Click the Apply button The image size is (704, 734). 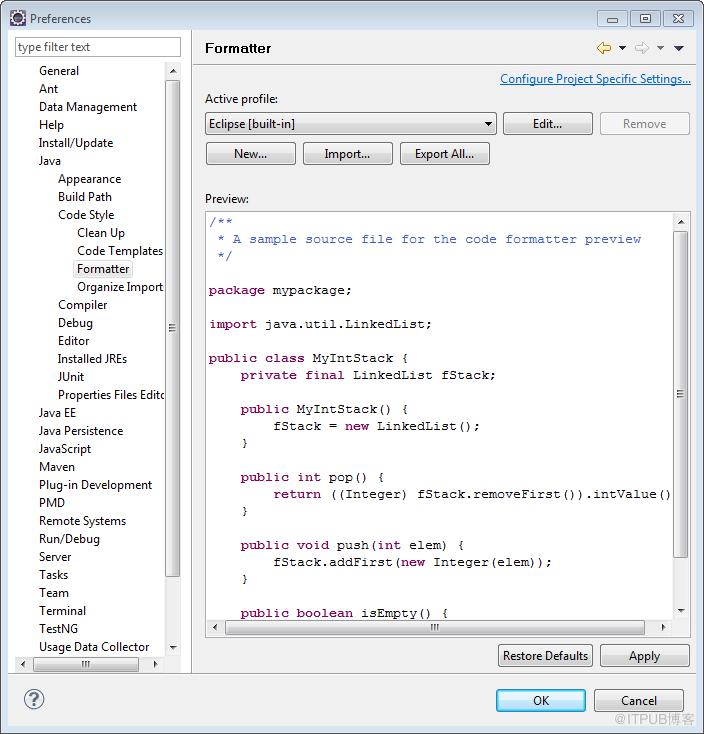pos(645,656)
